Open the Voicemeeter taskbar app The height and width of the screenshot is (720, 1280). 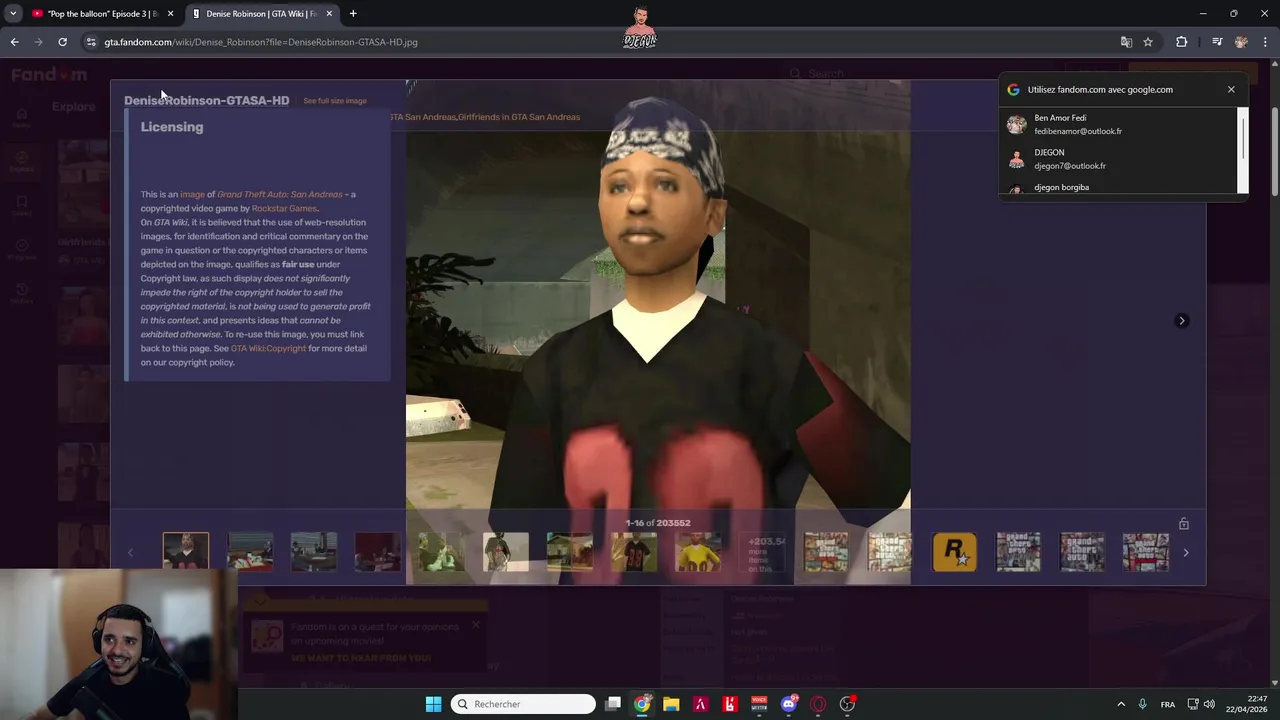pyautogui.click(x=759, y=704)
